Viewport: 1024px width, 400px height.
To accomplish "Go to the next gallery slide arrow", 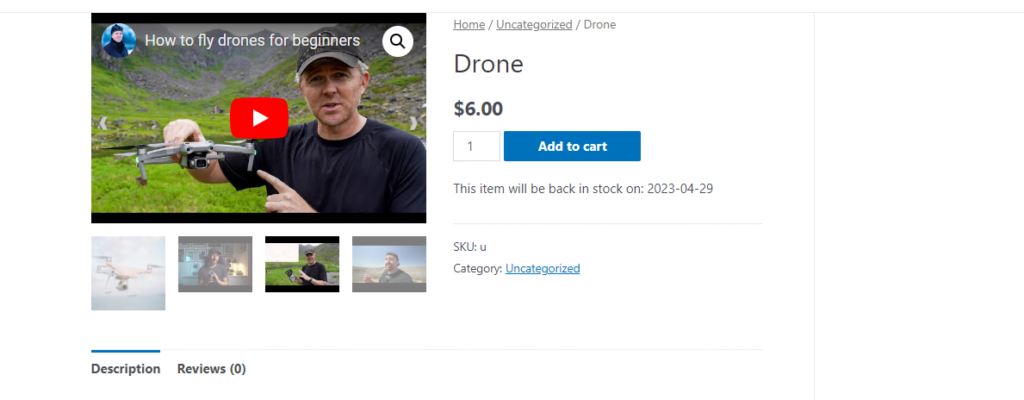I will (x=415, y=123).
